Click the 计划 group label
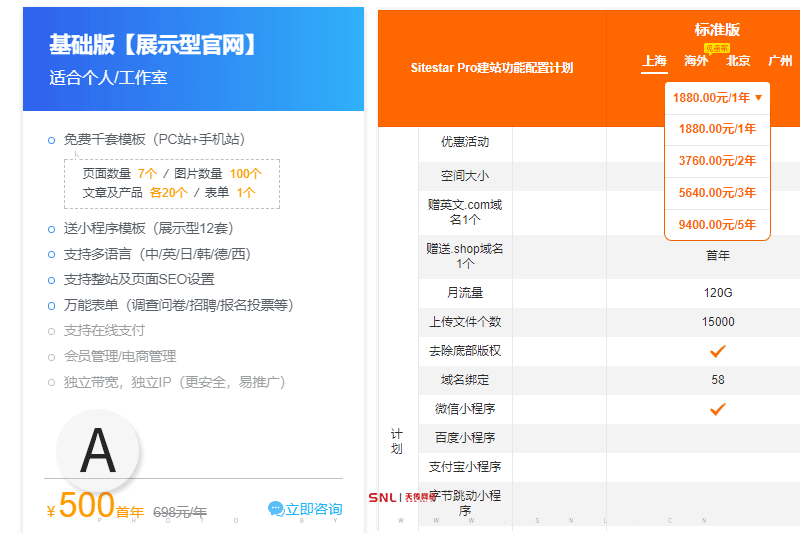The height and width of the screenshot is (533, 800). [396, 442]
